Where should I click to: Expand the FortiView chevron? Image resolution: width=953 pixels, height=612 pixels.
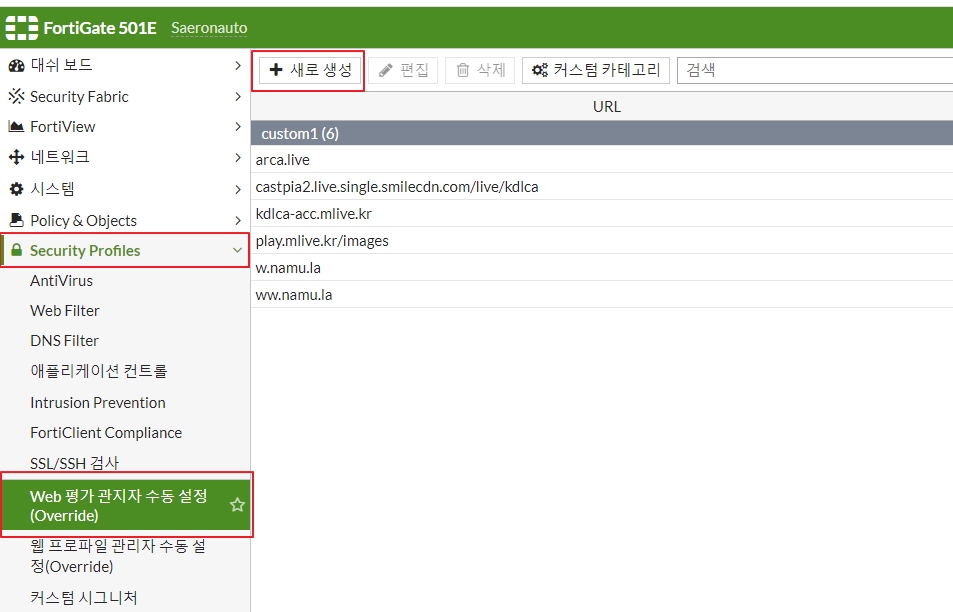238,126
